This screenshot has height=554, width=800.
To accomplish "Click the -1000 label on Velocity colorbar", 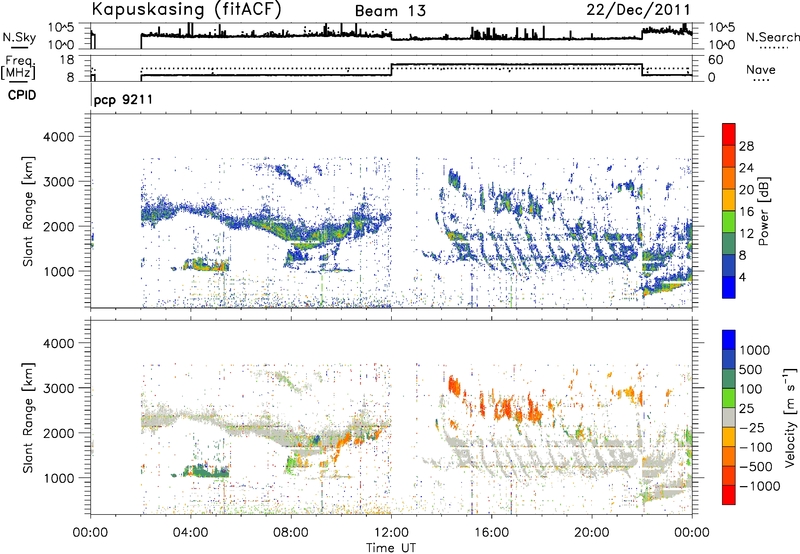I will point(760,486).
